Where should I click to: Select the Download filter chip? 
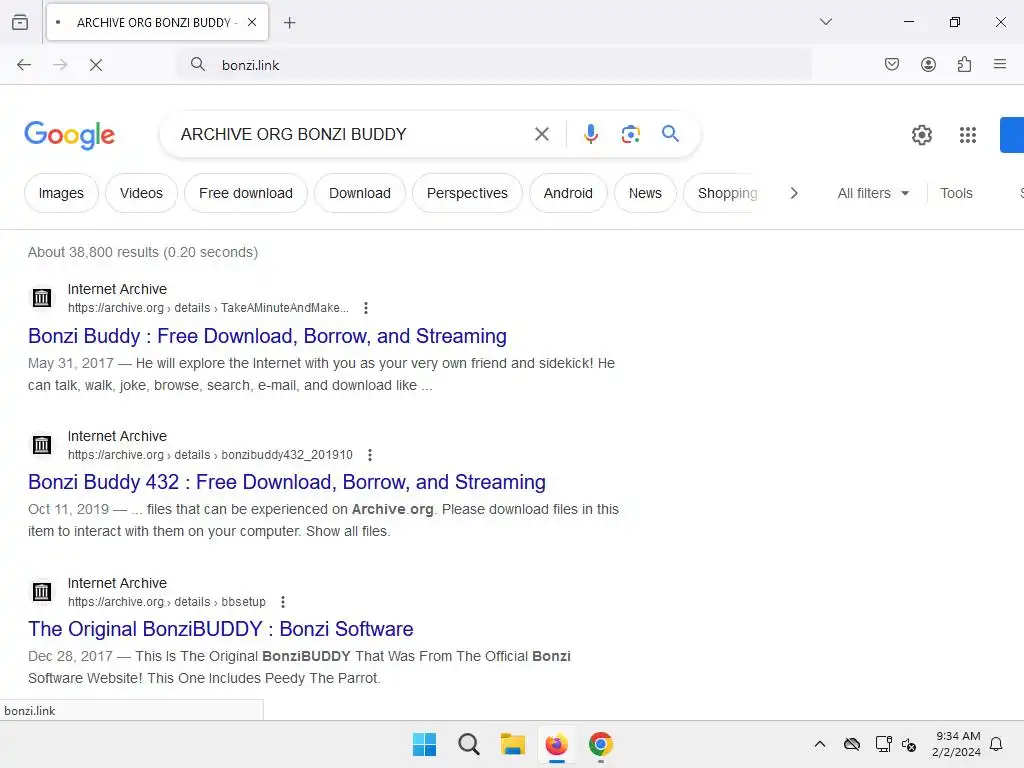pyautogui.click(x=360, y=193)
